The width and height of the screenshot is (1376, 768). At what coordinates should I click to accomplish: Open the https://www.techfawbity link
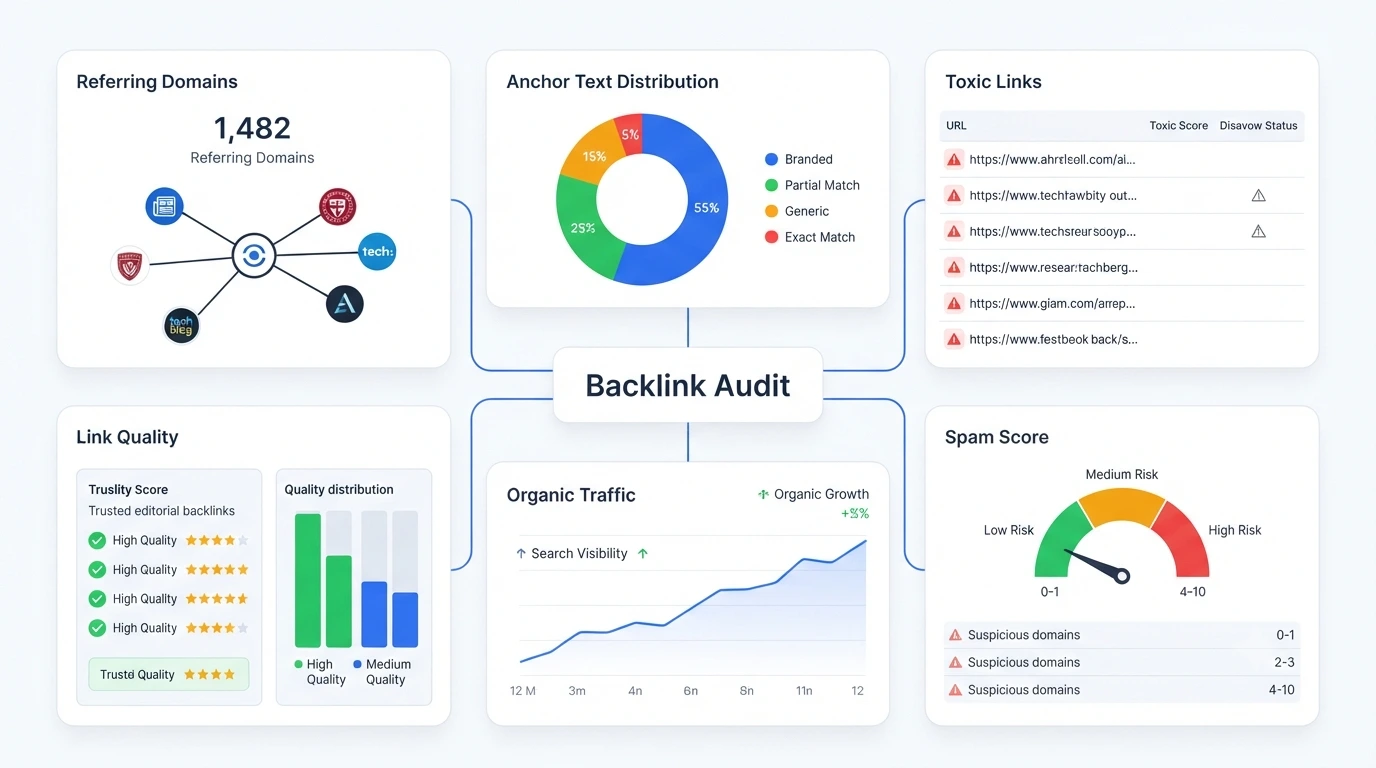[x=1053, y=195]
